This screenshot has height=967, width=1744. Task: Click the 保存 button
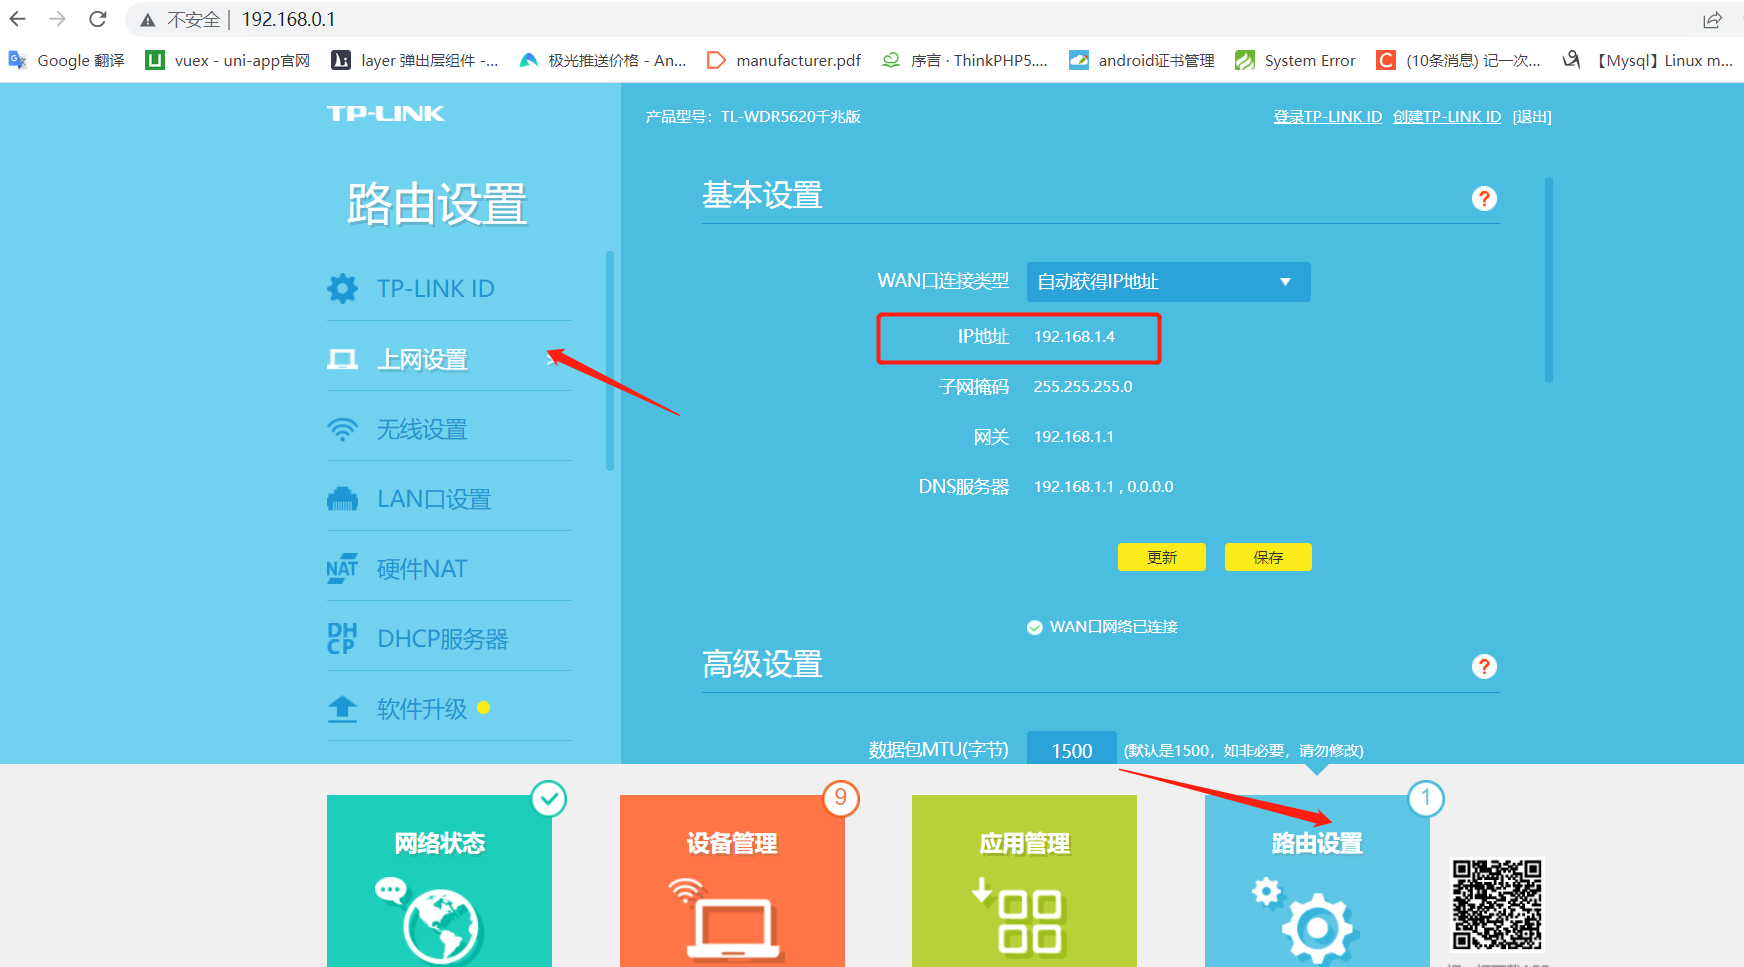click(x=1268, y=557)
